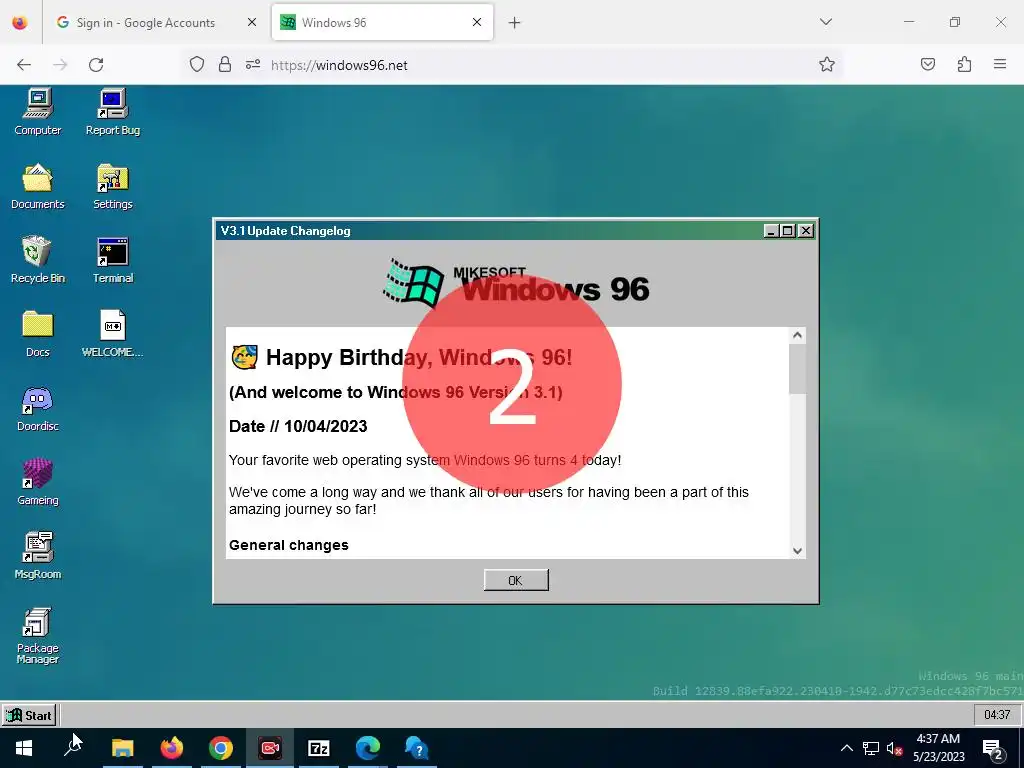Open a new browser tab
The width and height of the screenshot is (1024, 768).
pos(515,23)
